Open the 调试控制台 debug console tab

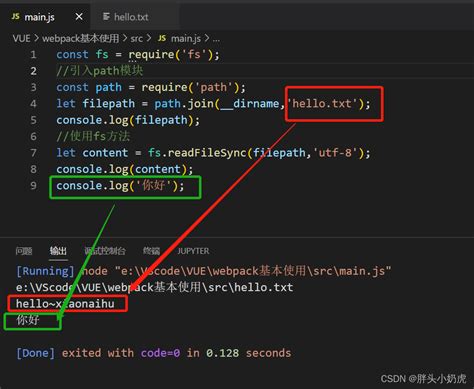[x=105, y=251]
